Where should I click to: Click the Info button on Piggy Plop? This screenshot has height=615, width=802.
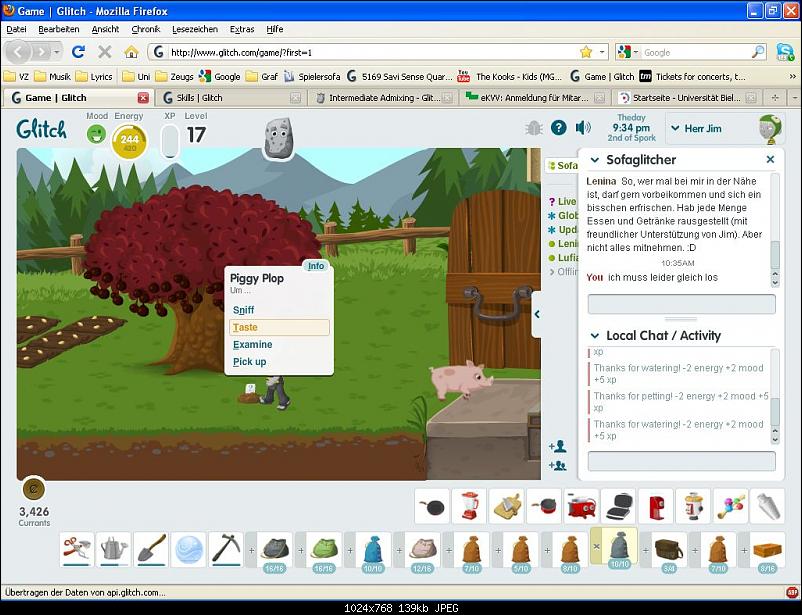[x=316, y=266]
